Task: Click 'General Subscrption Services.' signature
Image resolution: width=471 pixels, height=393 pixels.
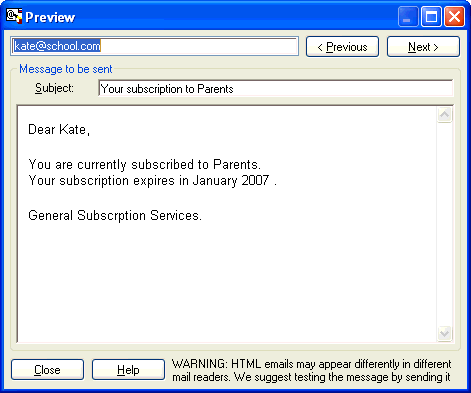Action: (x=115, y=215)
